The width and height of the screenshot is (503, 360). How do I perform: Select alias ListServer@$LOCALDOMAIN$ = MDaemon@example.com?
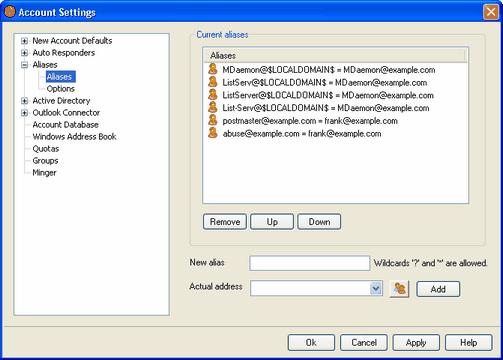(328, 95)
